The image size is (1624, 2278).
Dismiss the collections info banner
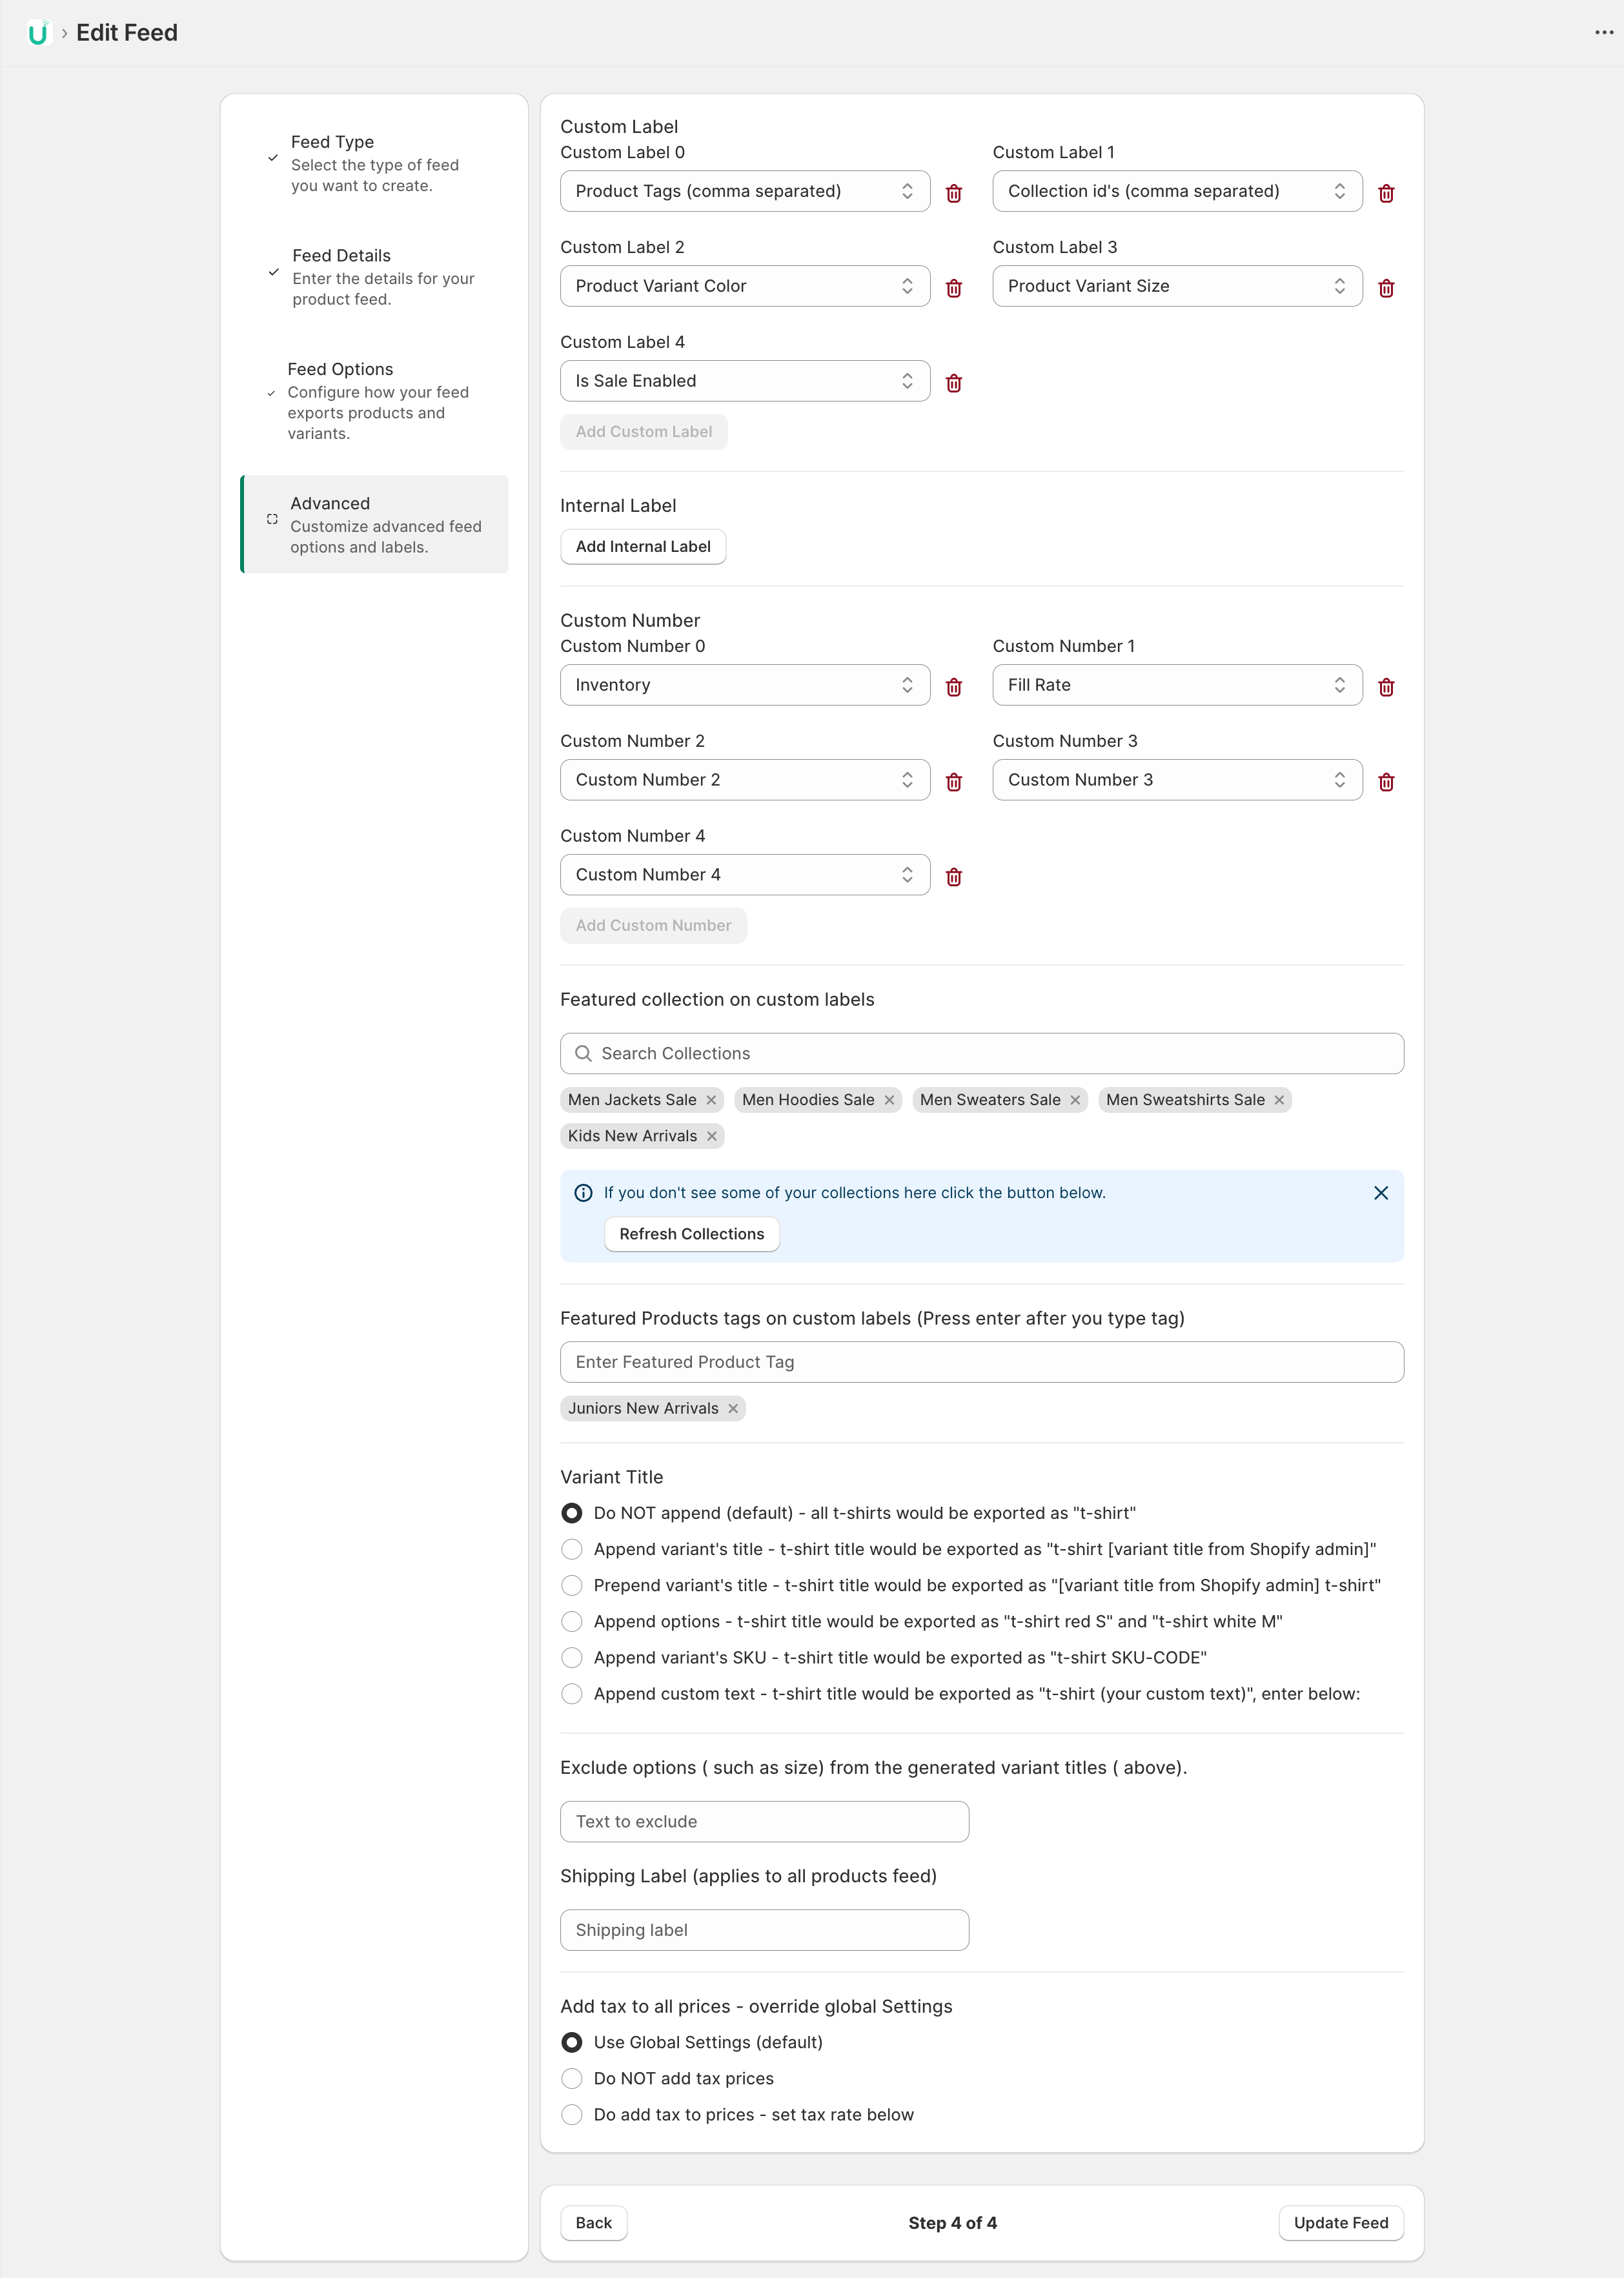pyautogui.click(x=1381, y=1193)
